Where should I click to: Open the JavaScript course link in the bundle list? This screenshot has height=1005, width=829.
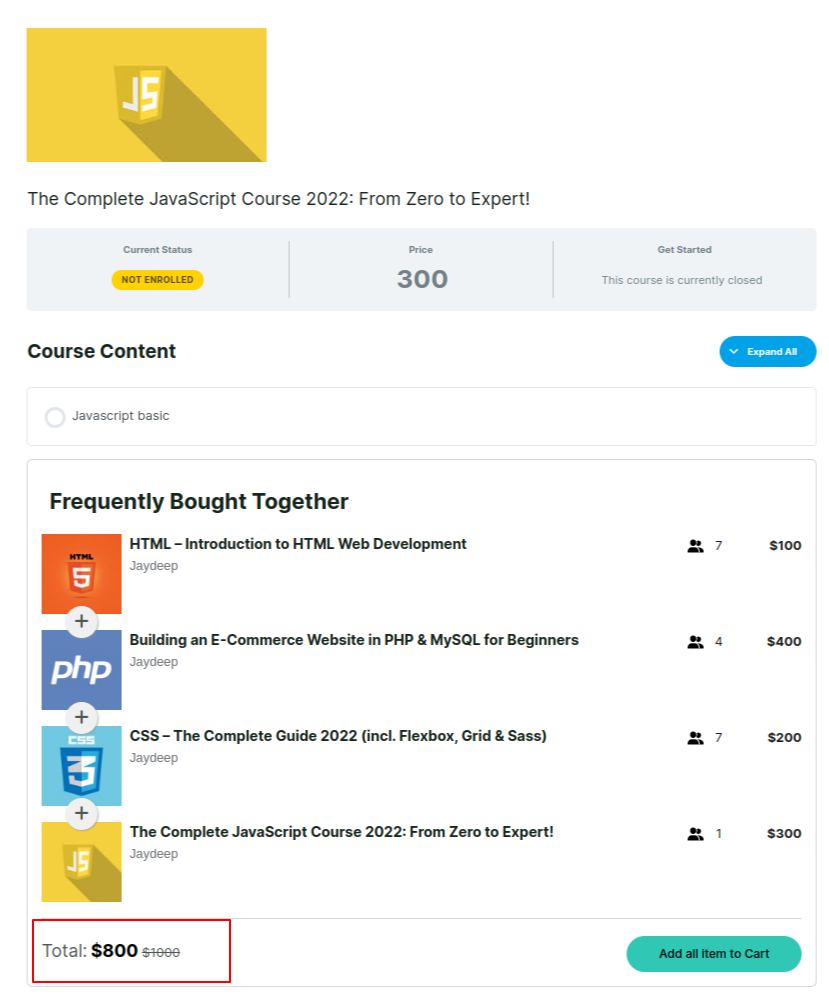pyautogui.click(x=341, y=832)
